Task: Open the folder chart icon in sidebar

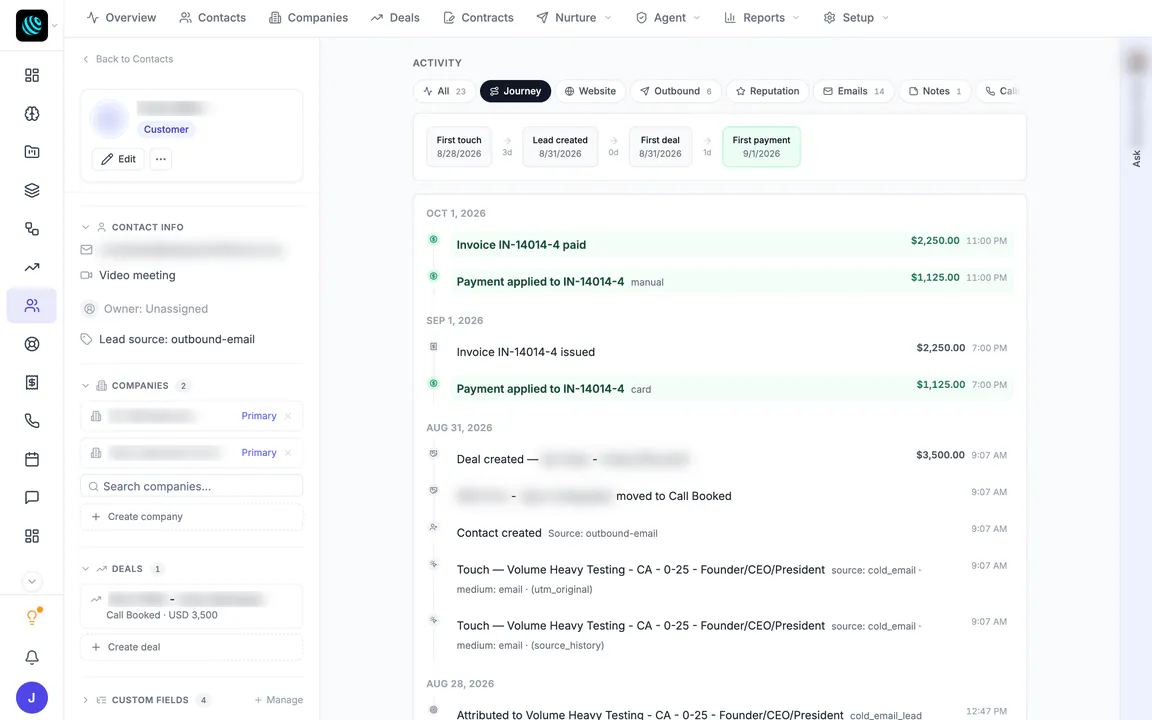Action: point(32,152)
